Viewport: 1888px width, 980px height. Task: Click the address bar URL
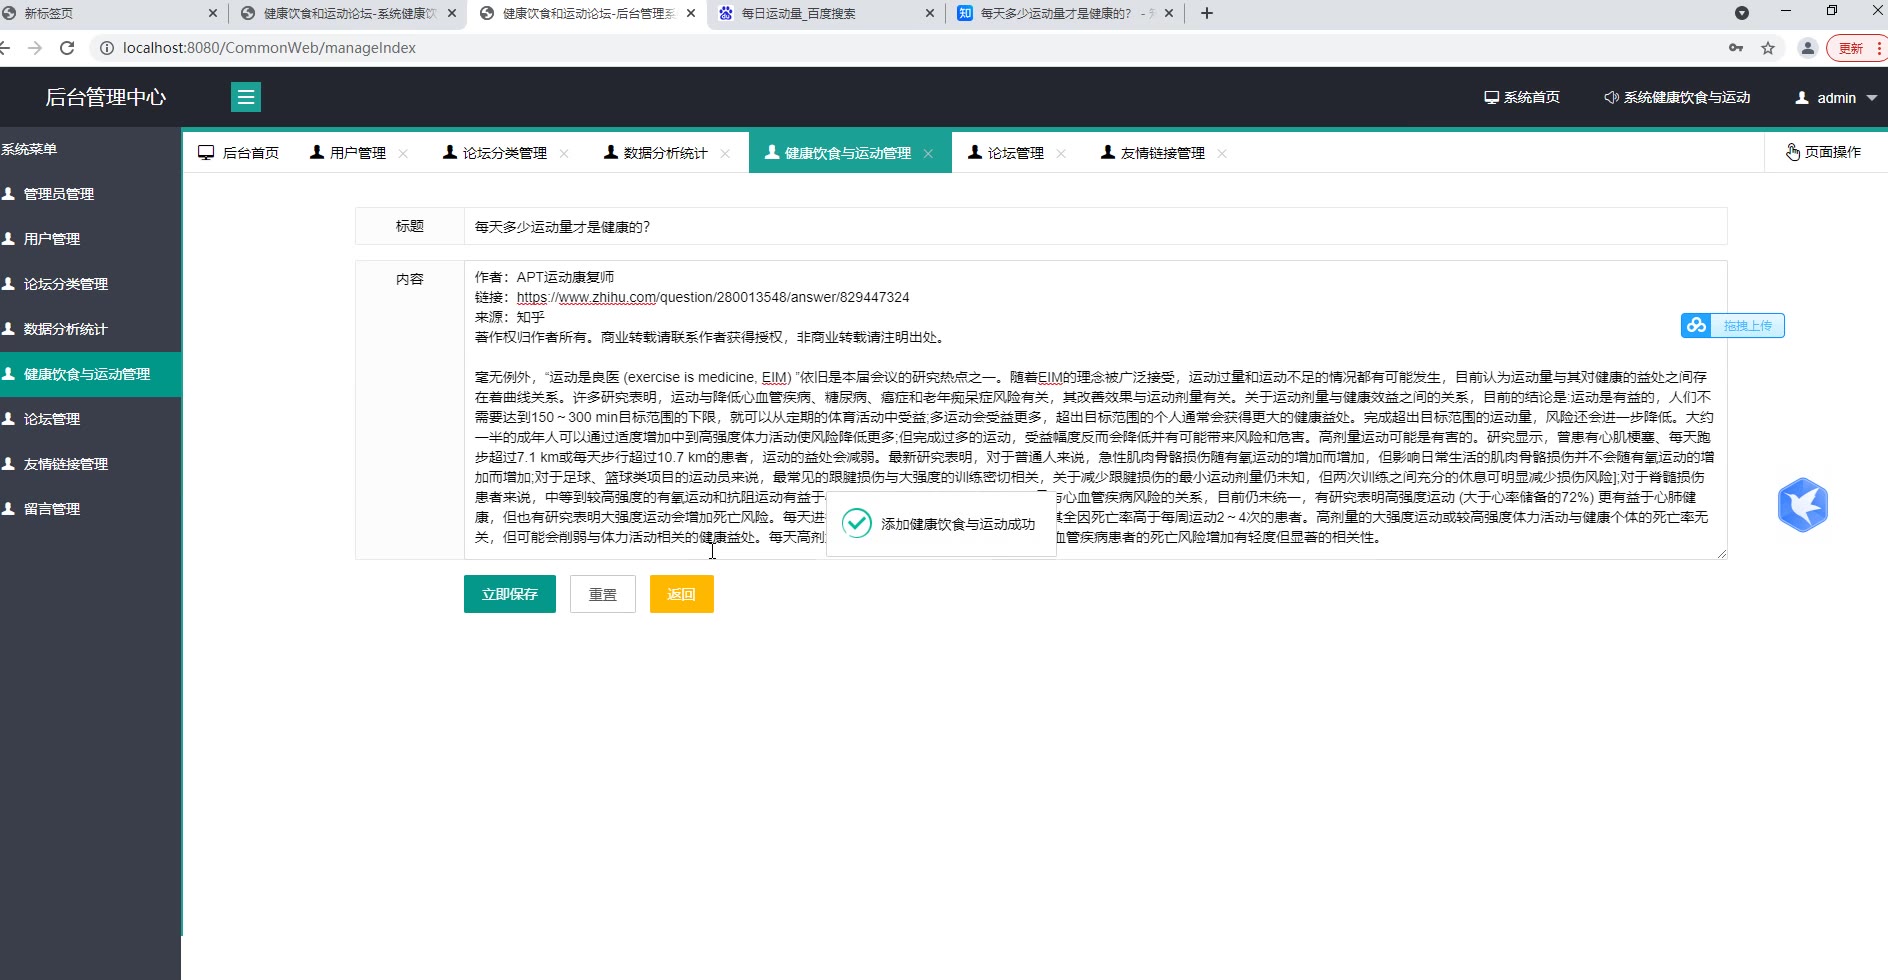tap(269, 48)
